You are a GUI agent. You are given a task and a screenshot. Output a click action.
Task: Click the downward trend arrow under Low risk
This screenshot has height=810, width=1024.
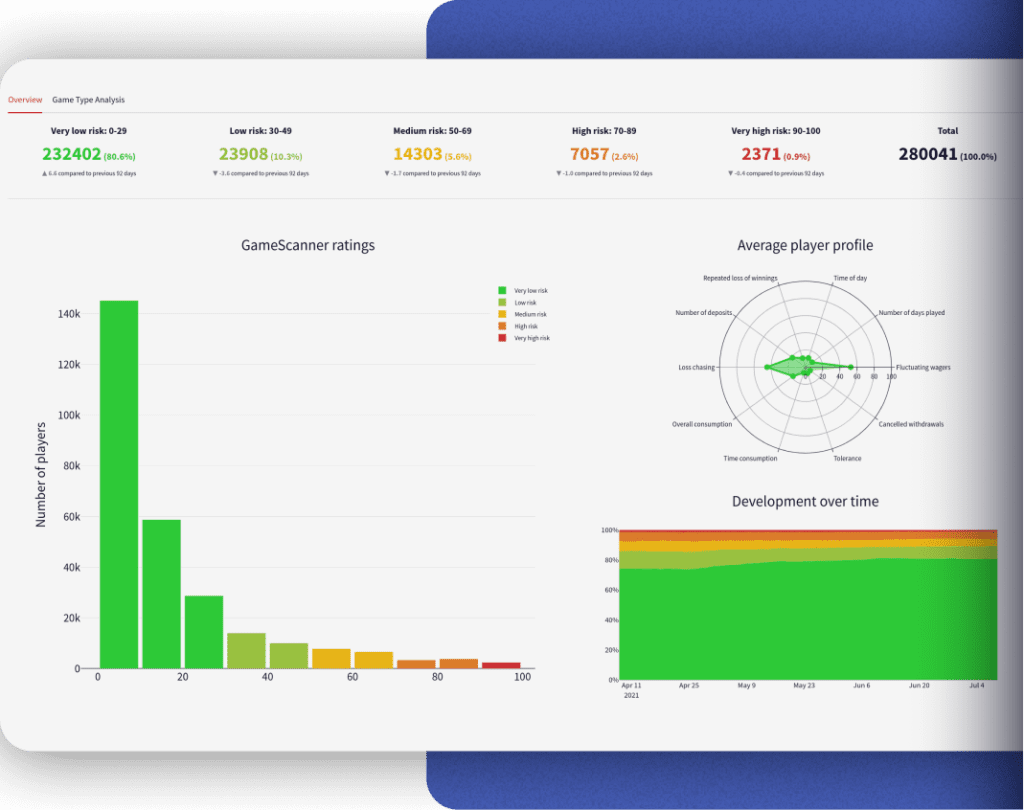point(216,171)
